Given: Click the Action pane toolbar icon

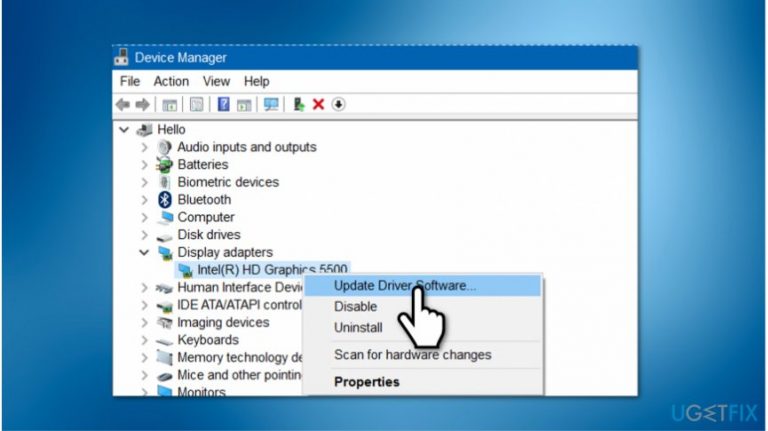Looking at the screenshot, I should (244, 104).
